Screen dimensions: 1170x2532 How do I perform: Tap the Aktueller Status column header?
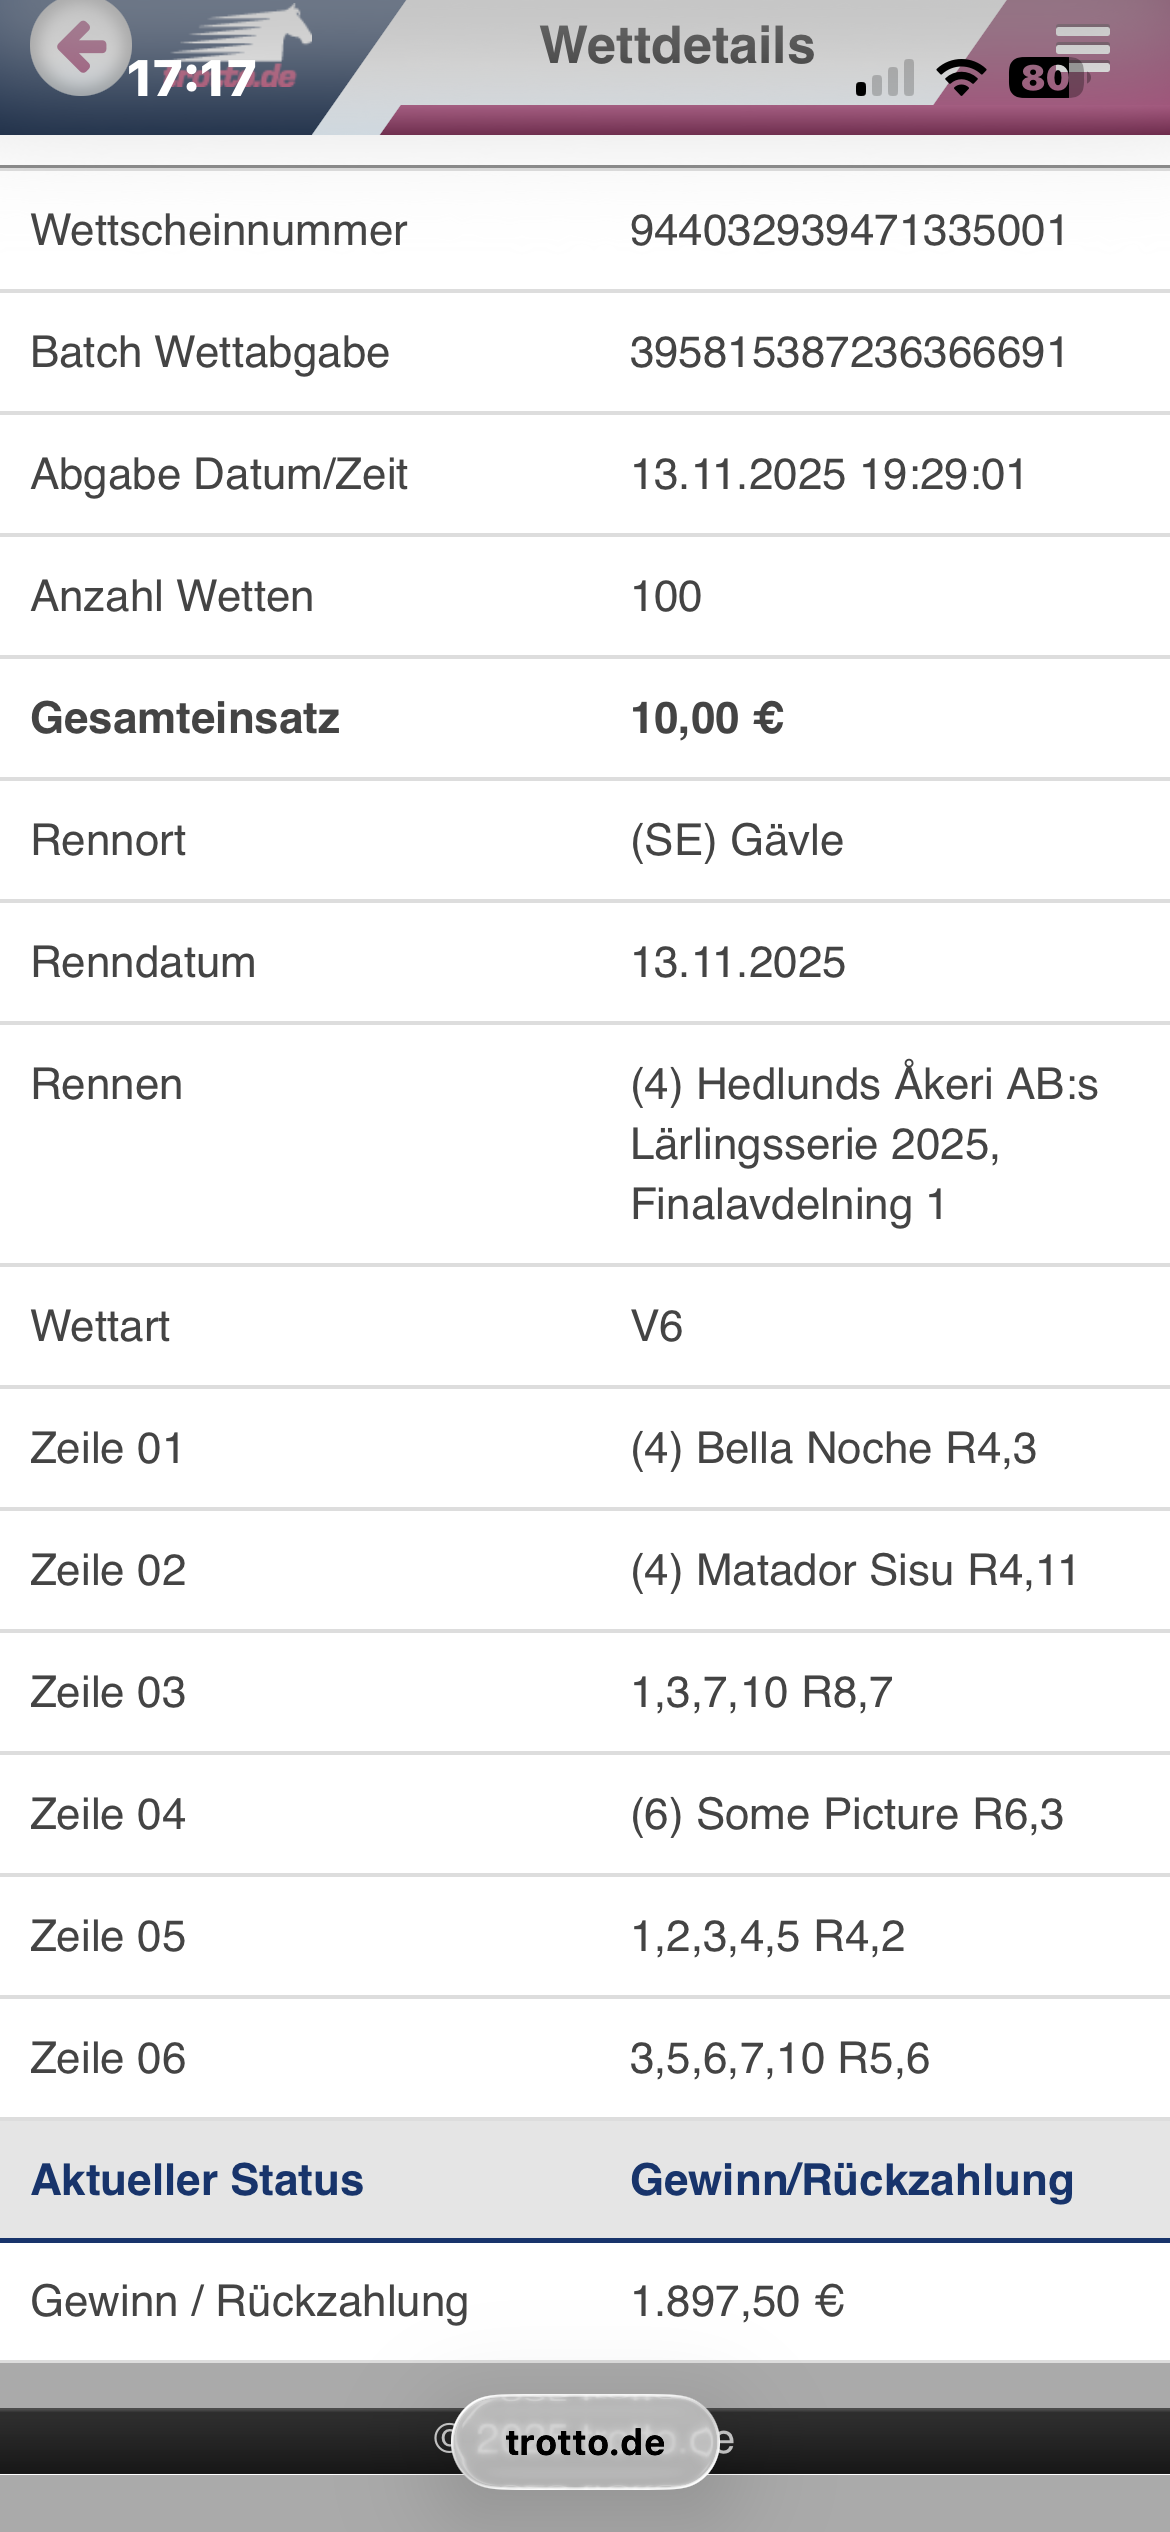(x=197, y=2181)
